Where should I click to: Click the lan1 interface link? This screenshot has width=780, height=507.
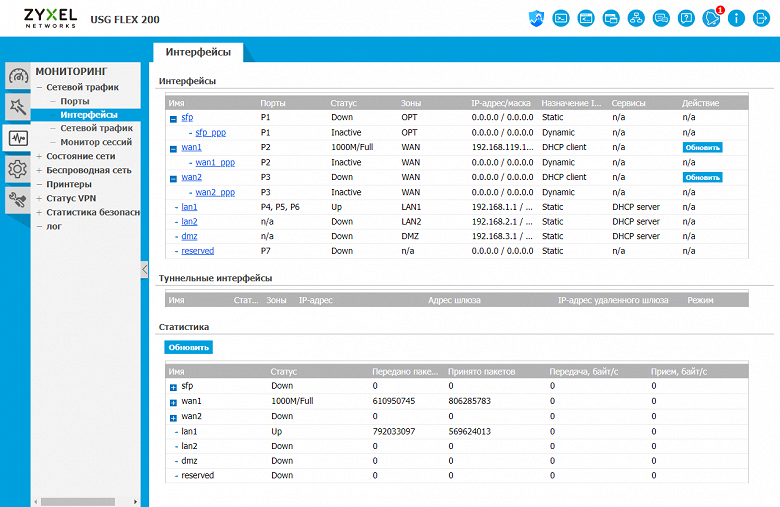click(x=189, y=206)
